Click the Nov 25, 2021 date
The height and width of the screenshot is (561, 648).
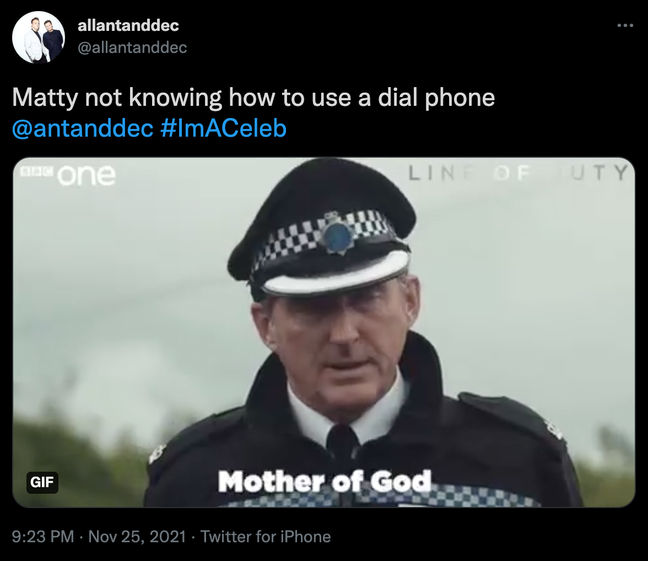point(137,537)
